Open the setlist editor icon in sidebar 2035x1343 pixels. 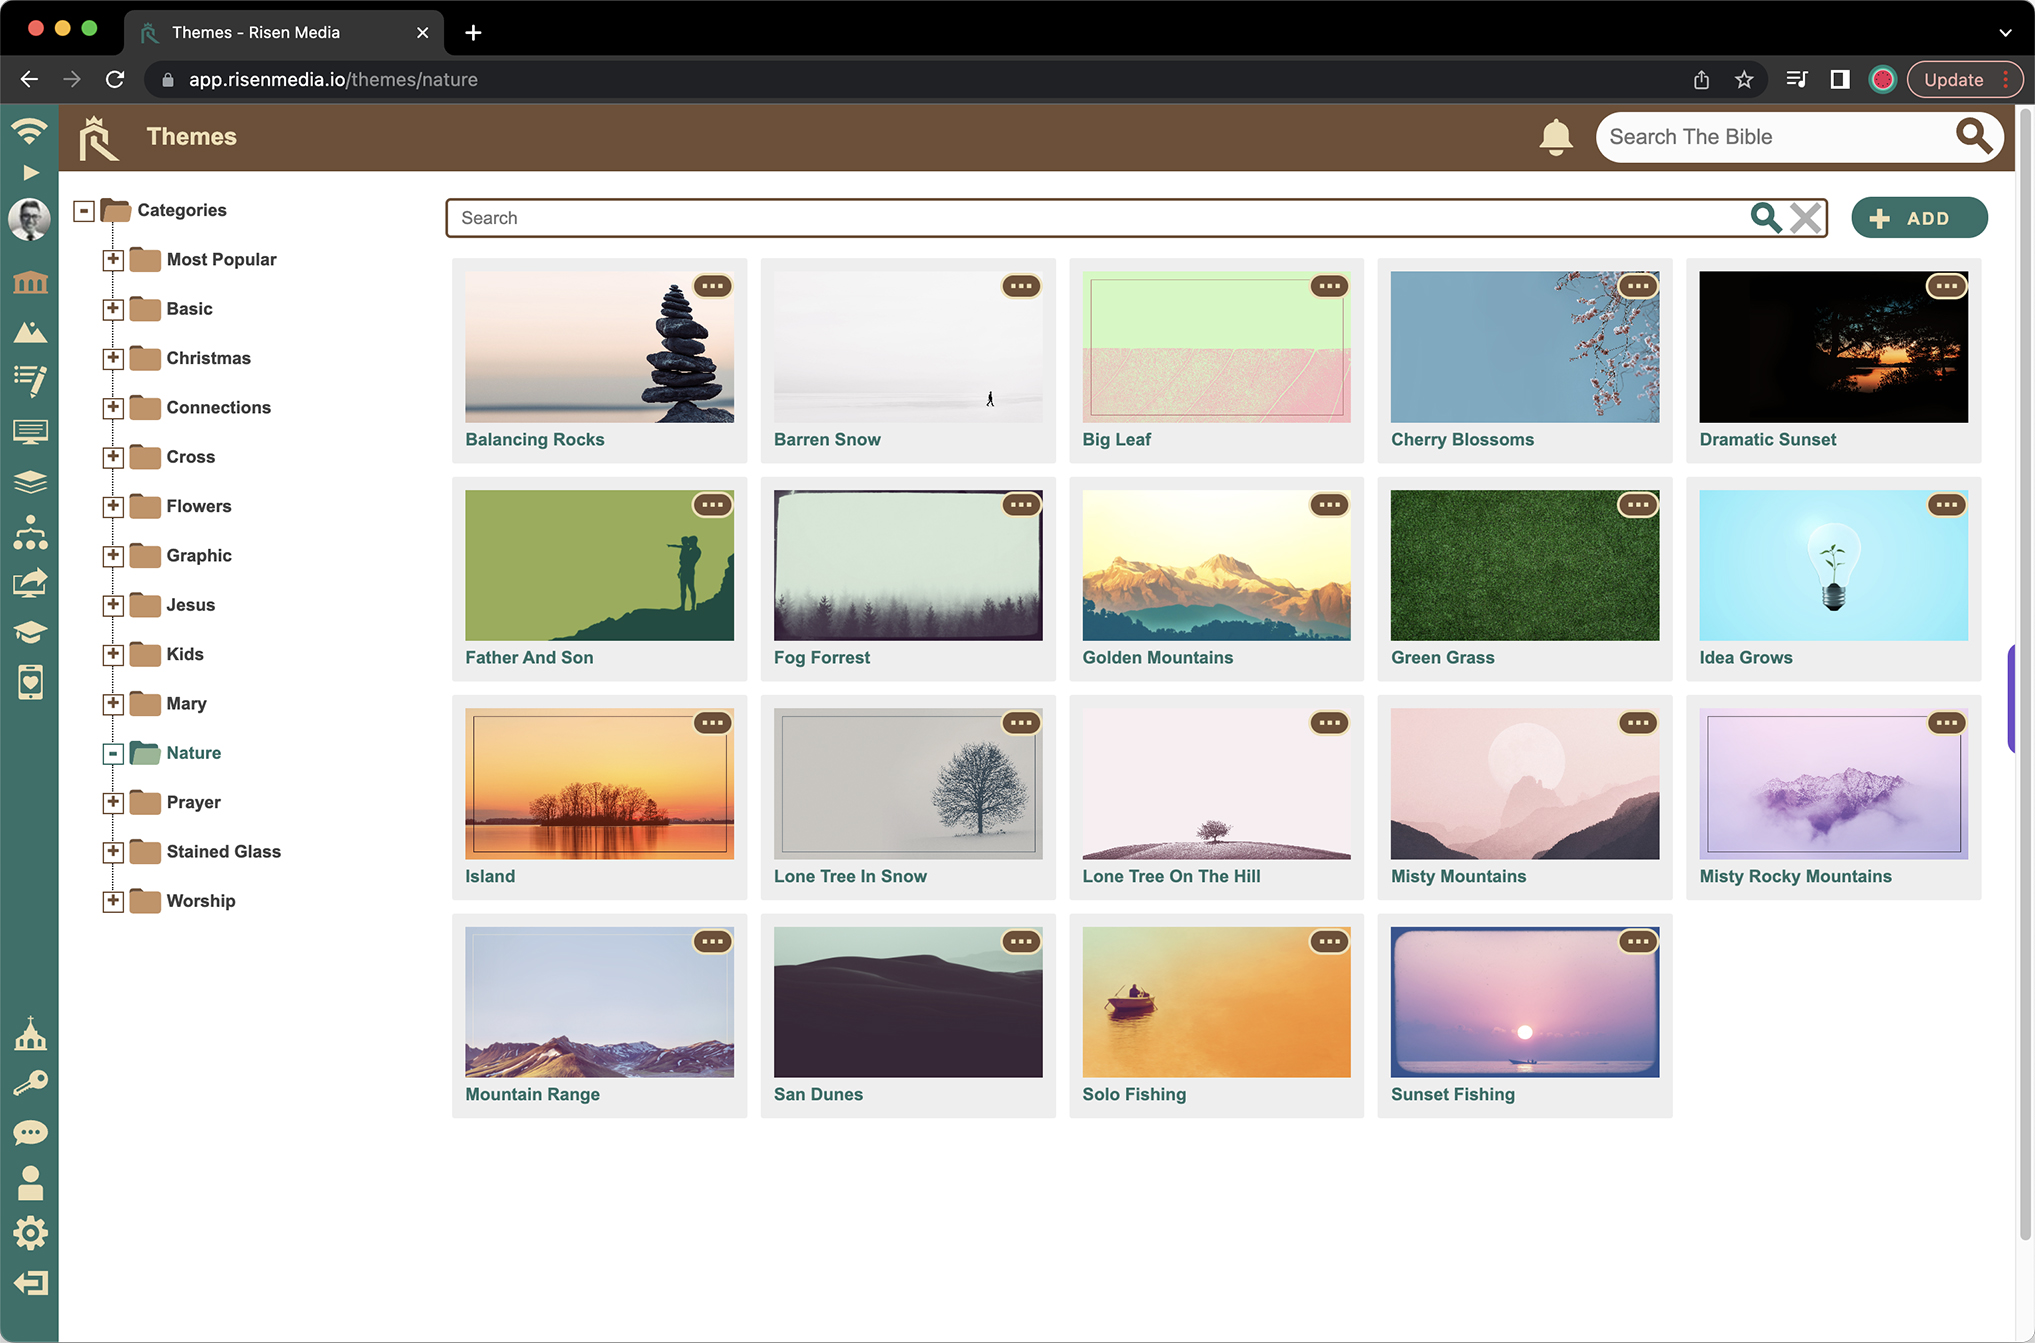tap(31, 381)
